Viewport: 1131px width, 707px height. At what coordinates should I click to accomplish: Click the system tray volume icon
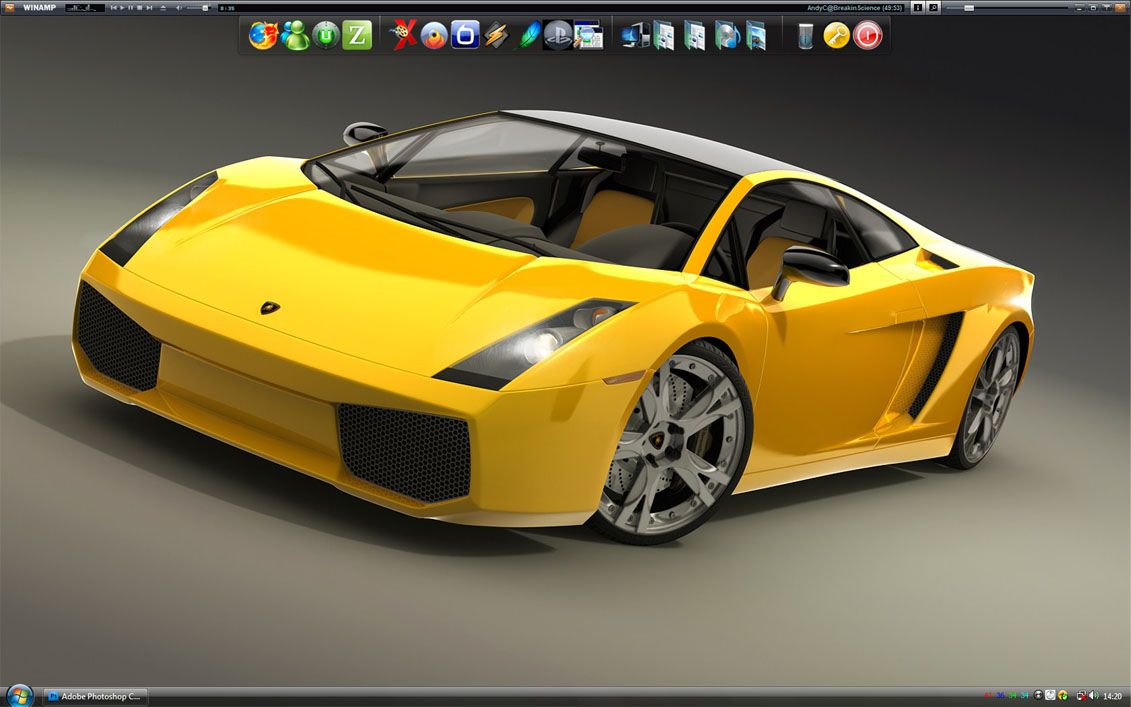tap(1094, 695)
